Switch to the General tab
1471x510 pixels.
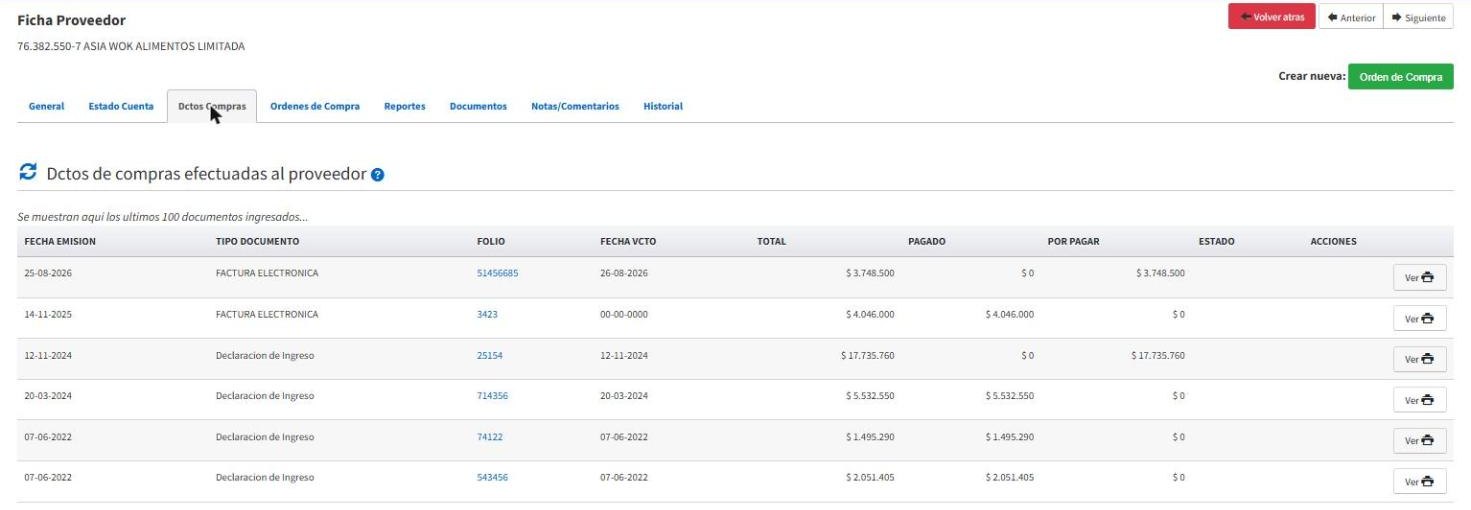tap(46, 106)
